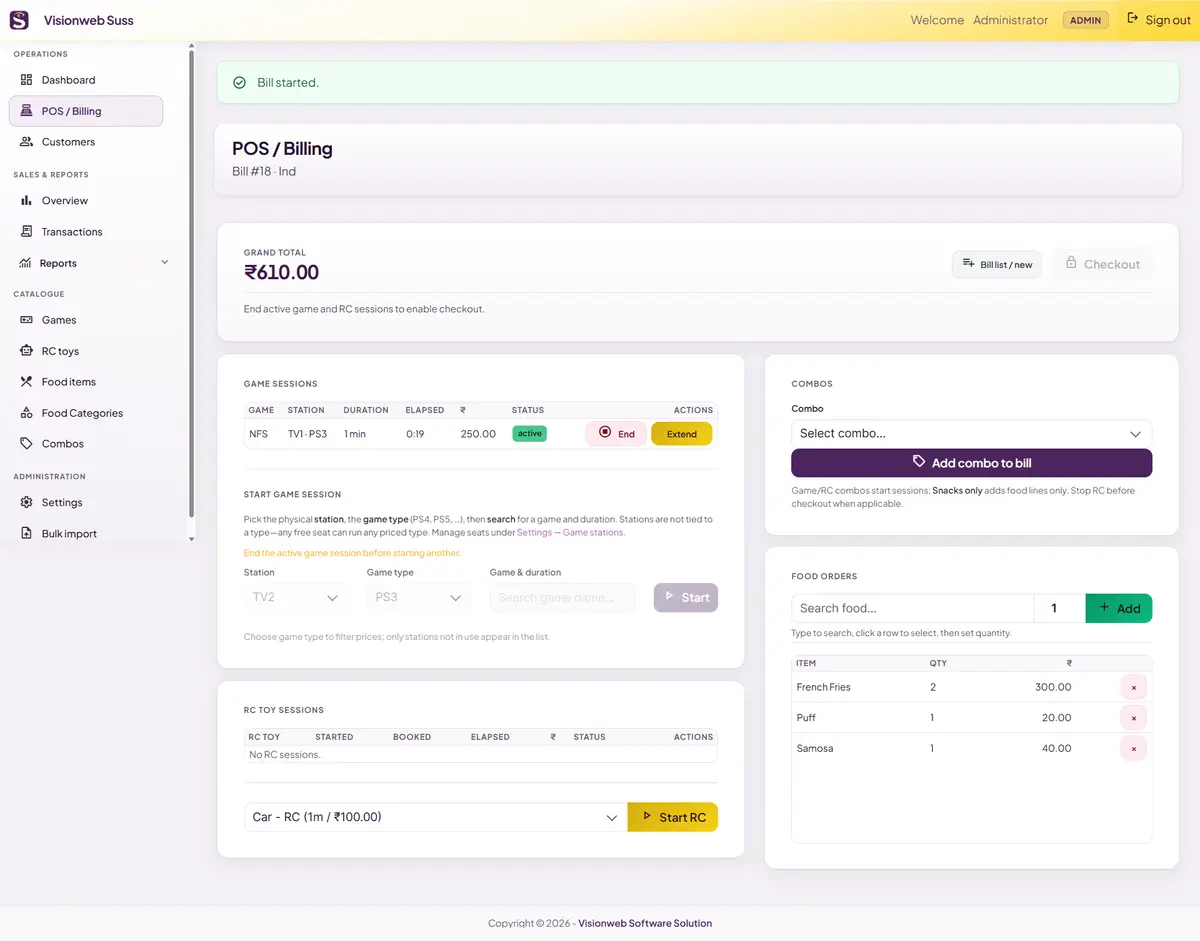Click the Visionweb Suss logo icon
This screenshot has height=941, width=1200.
[19, 20]
